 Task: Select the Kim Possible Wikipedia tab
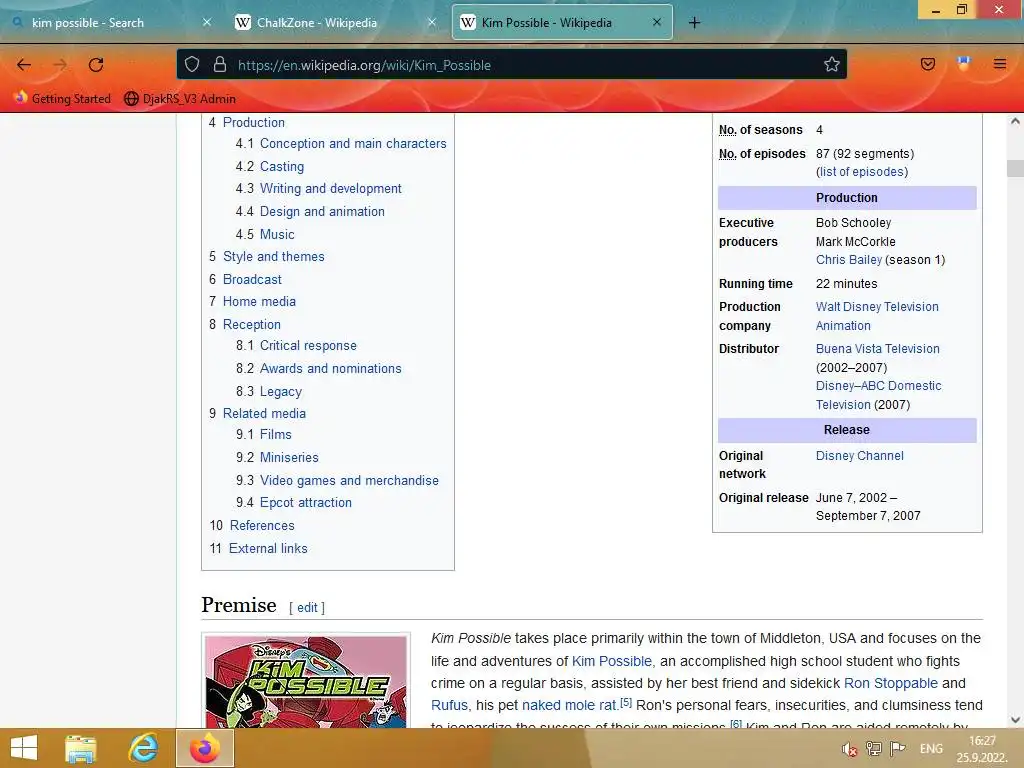coord(562,22)
